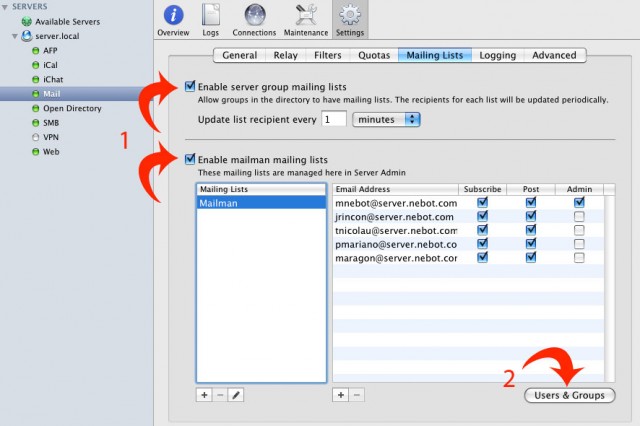Viewport: 640px width, 426px height.
Task: Toggle Enable mailman mailing lists
Action: [190, 159]
